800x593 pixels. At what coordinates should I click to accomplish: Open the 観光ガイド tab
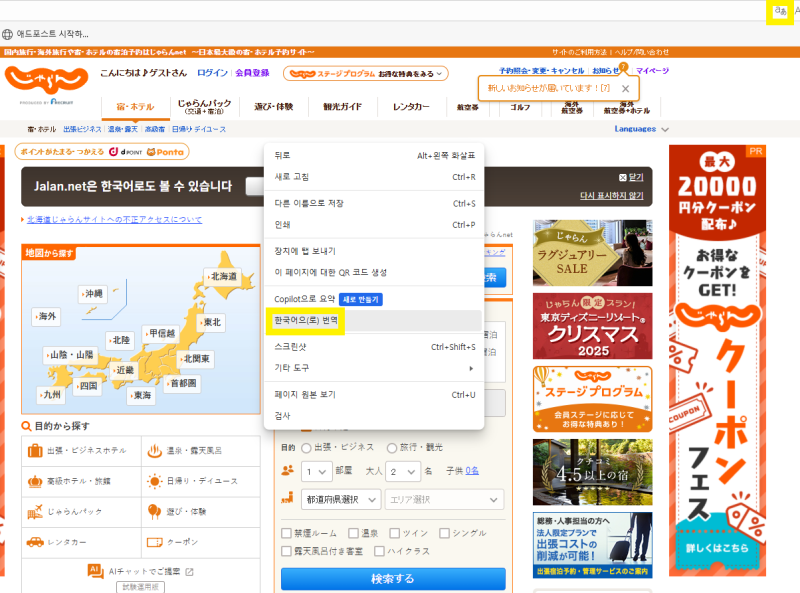point(342,107)
